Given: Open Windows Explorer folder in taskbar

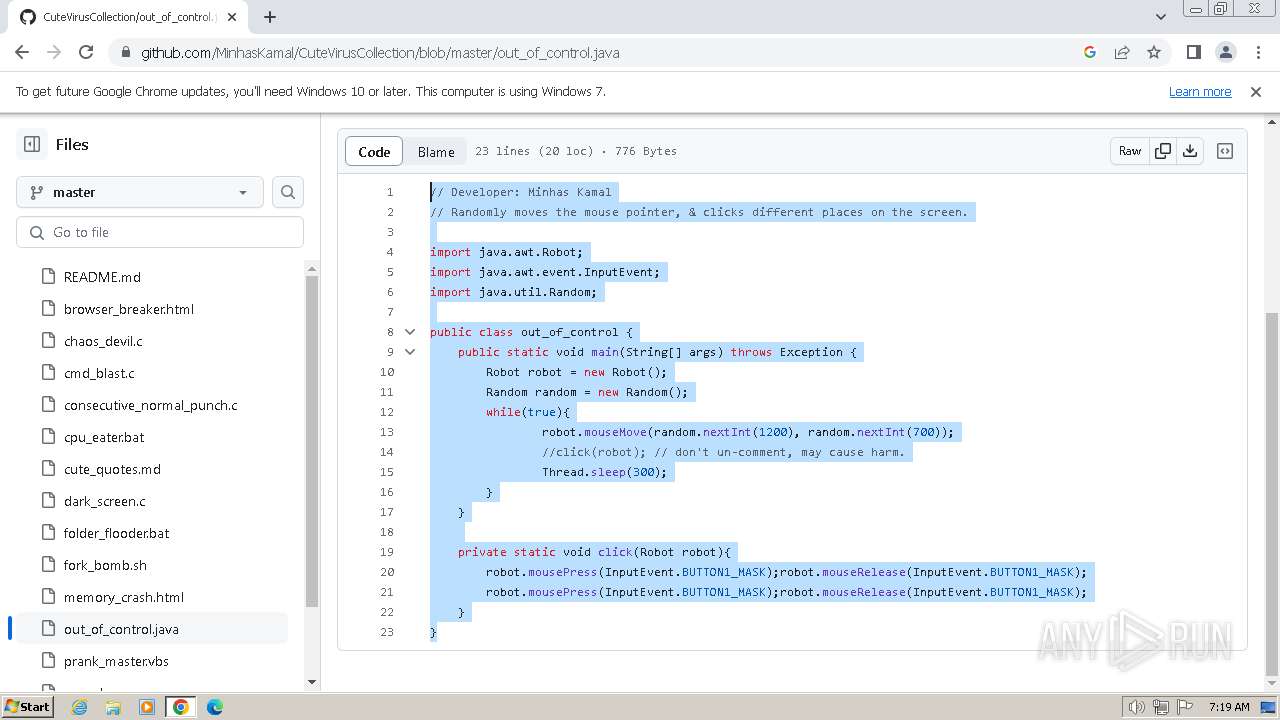Looking at the screenshot, I should click(113, 707).
